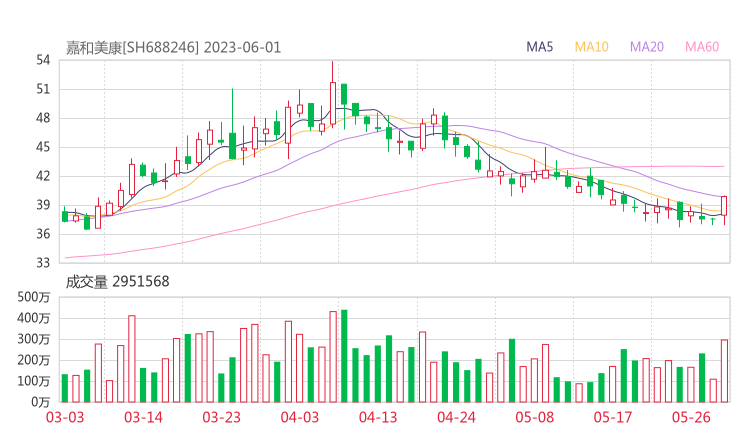Click the last red volume bar on right
The width and height of the screenshot is (740, 440).
(x=724, y=371)
